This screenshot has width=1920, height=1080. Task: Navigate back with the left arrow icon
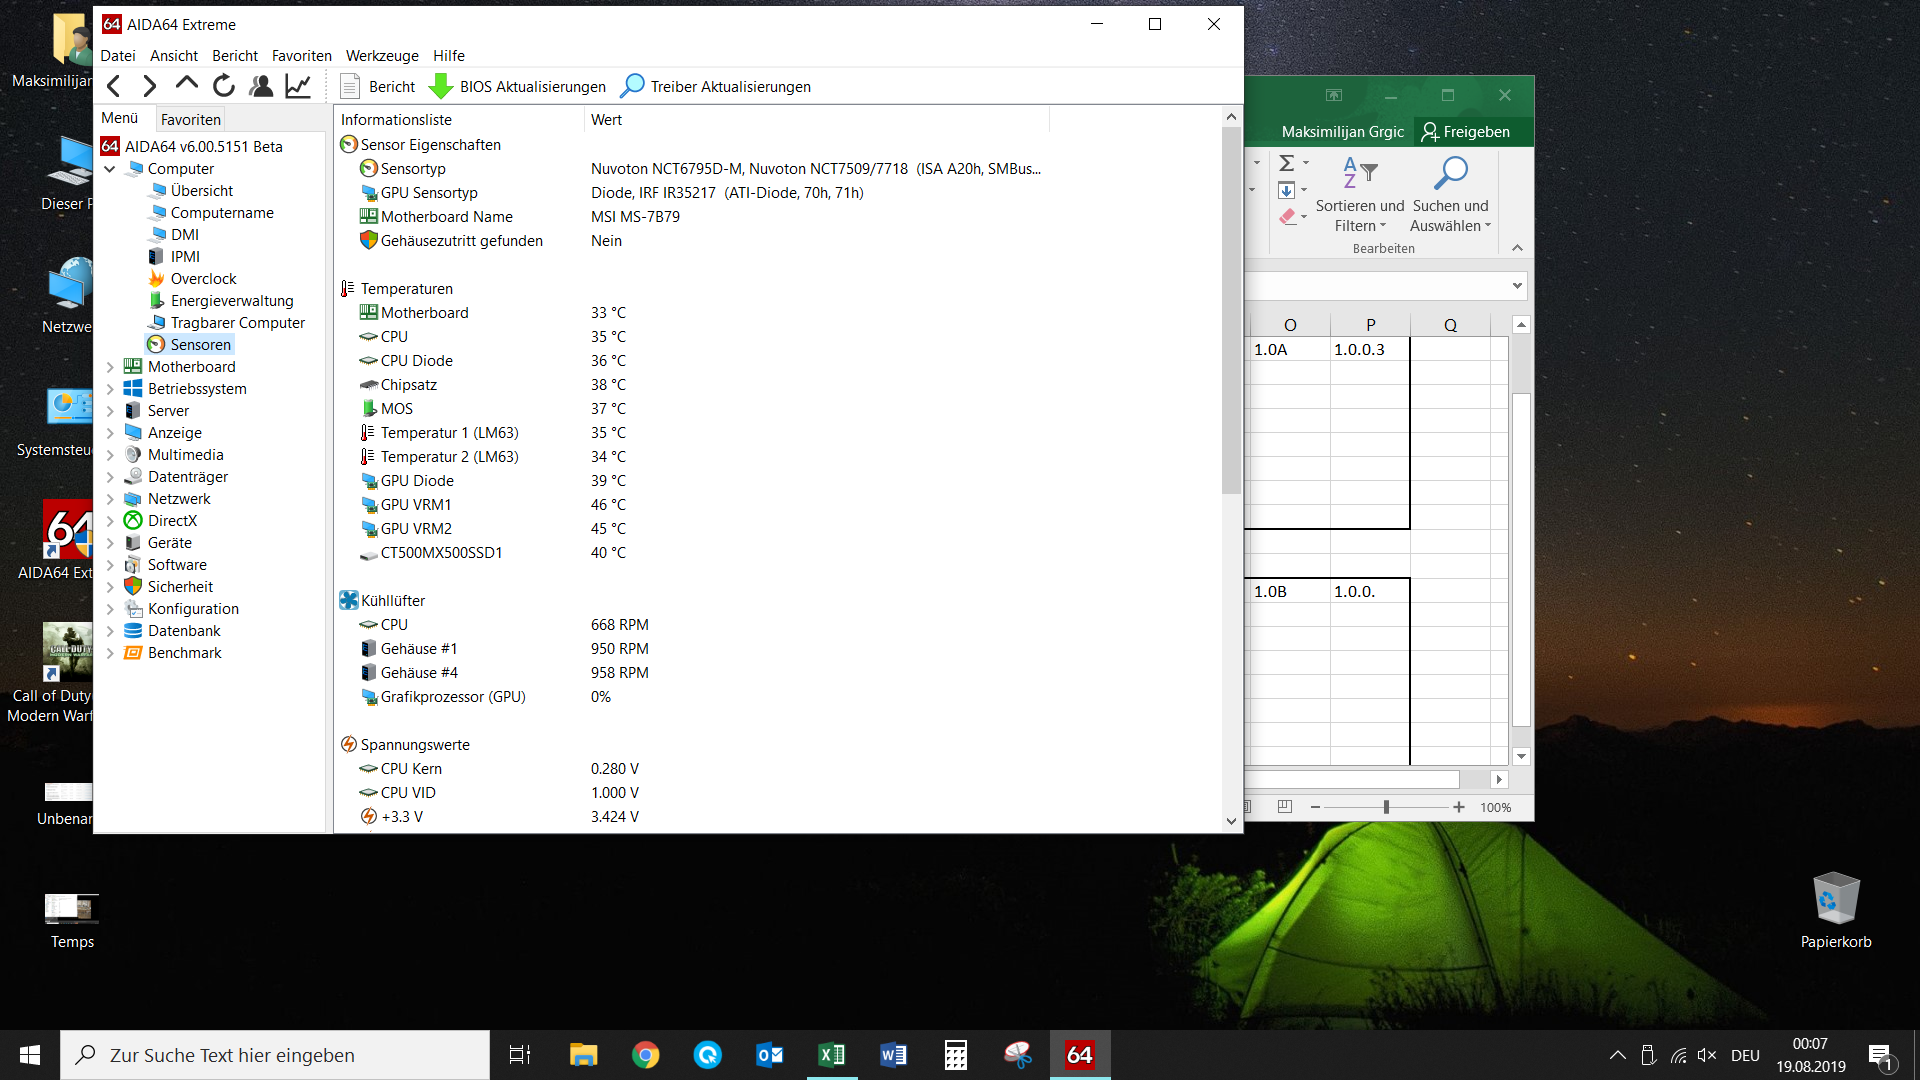click(114, 86)
